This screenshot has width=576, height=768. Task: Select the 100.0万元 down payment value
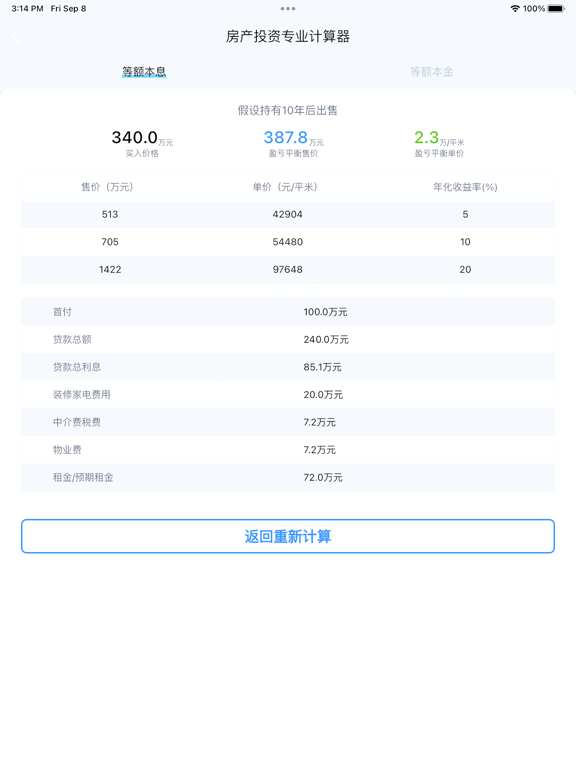point(325,312)
